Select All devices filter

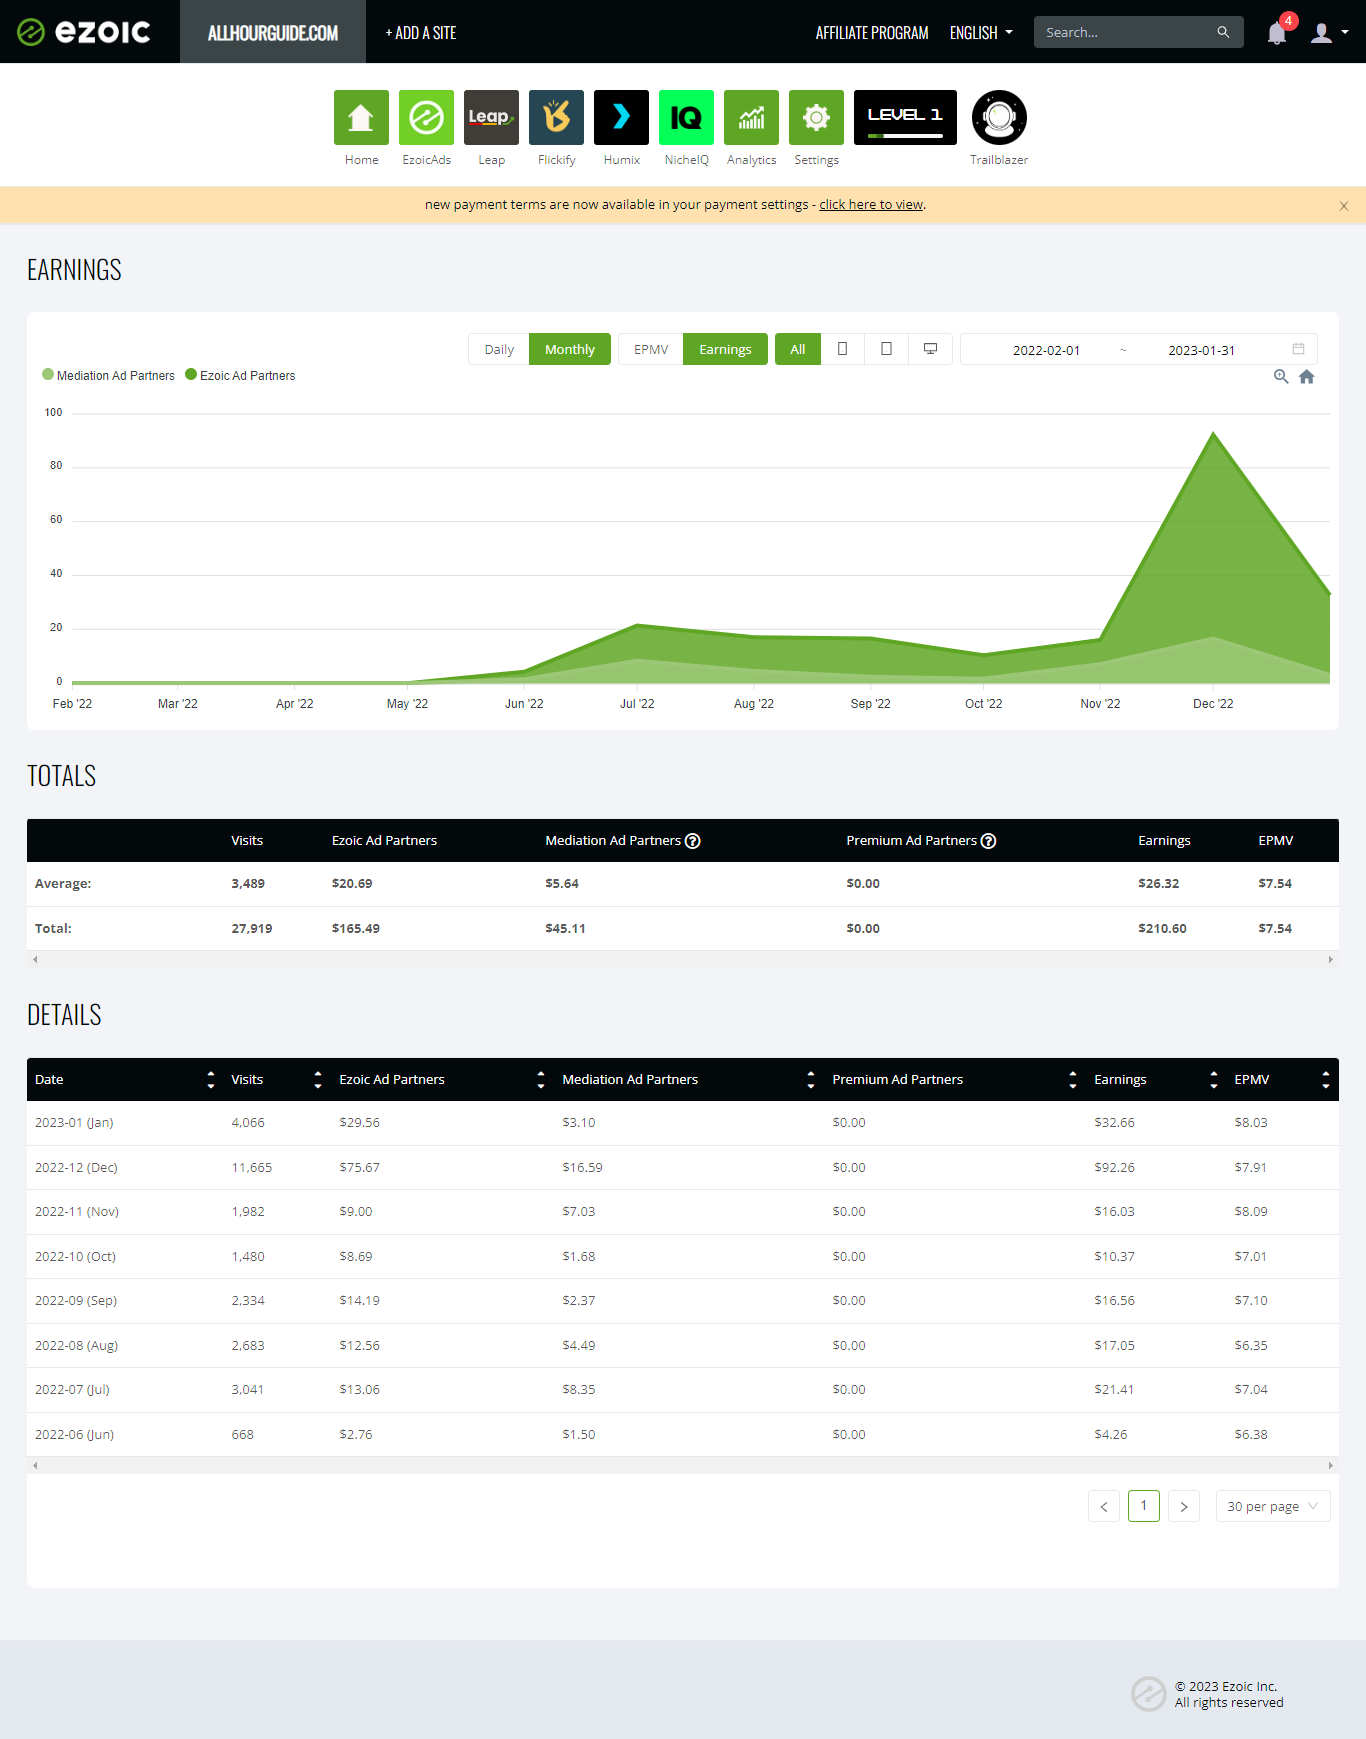coord(798,349)
